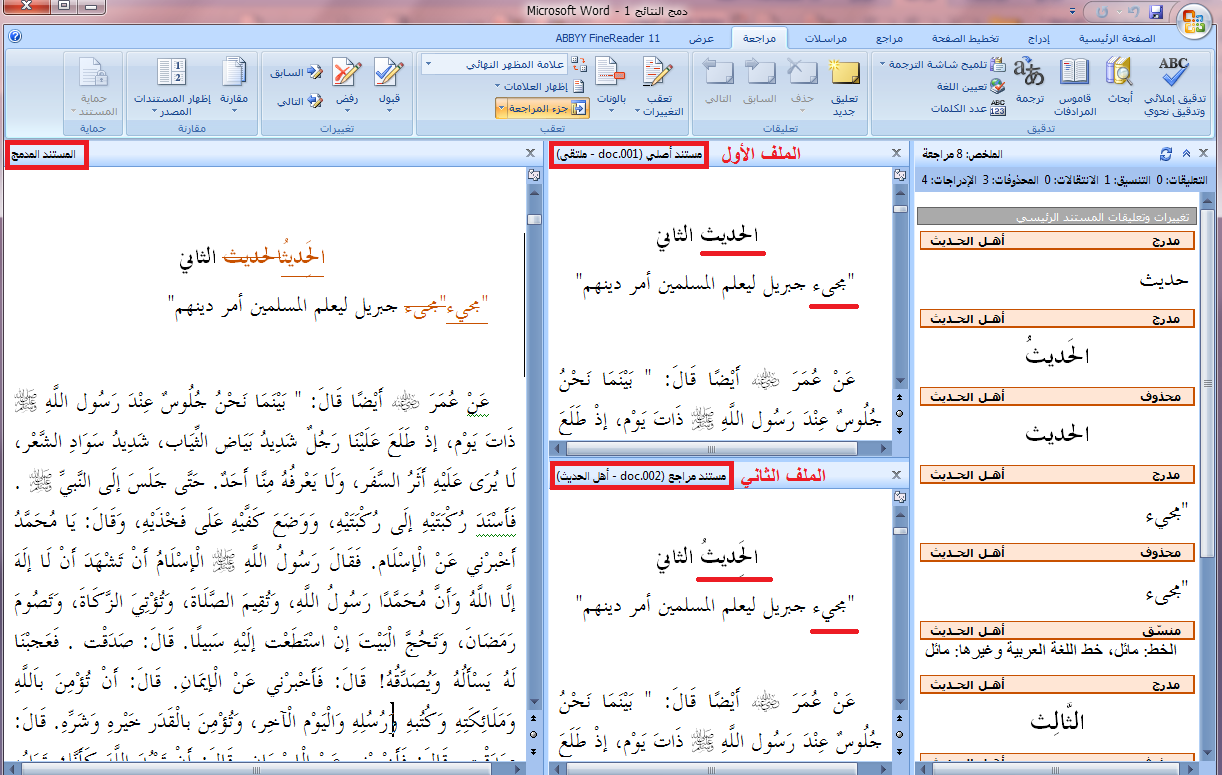Open the Research tool (أبحاث)
The image size is (1222, 775).
point(1119,74)
